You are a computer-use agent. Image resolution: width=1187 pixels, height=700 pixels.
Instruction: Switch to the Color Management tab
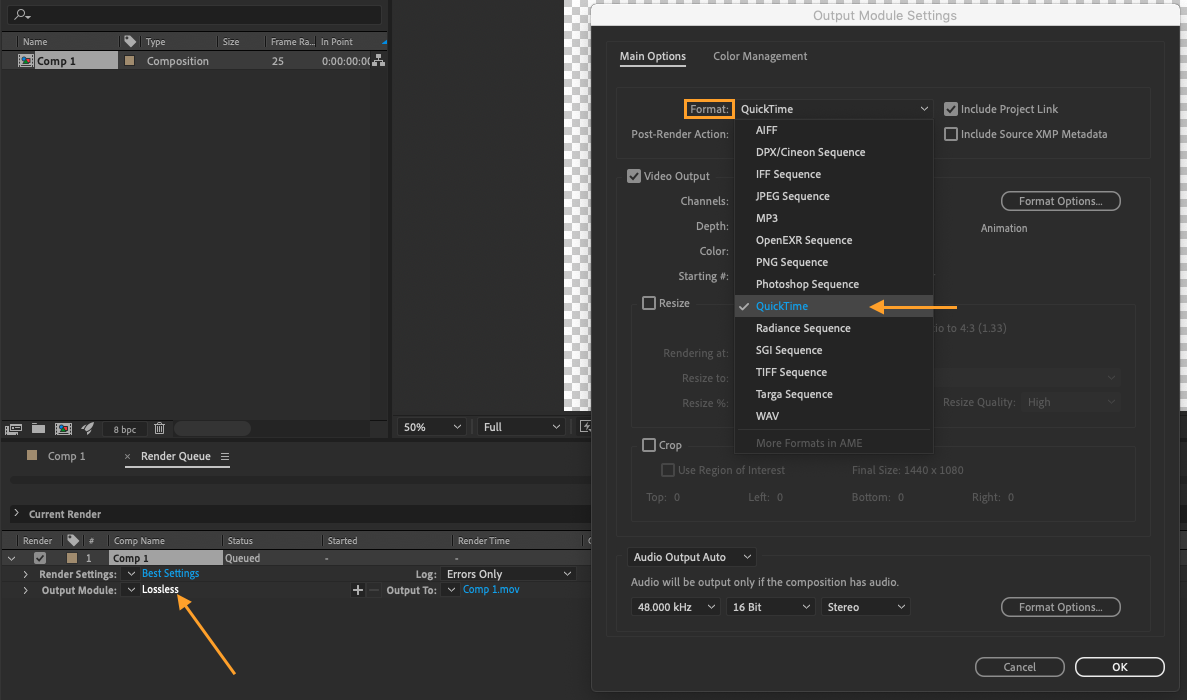coord(759,56)
